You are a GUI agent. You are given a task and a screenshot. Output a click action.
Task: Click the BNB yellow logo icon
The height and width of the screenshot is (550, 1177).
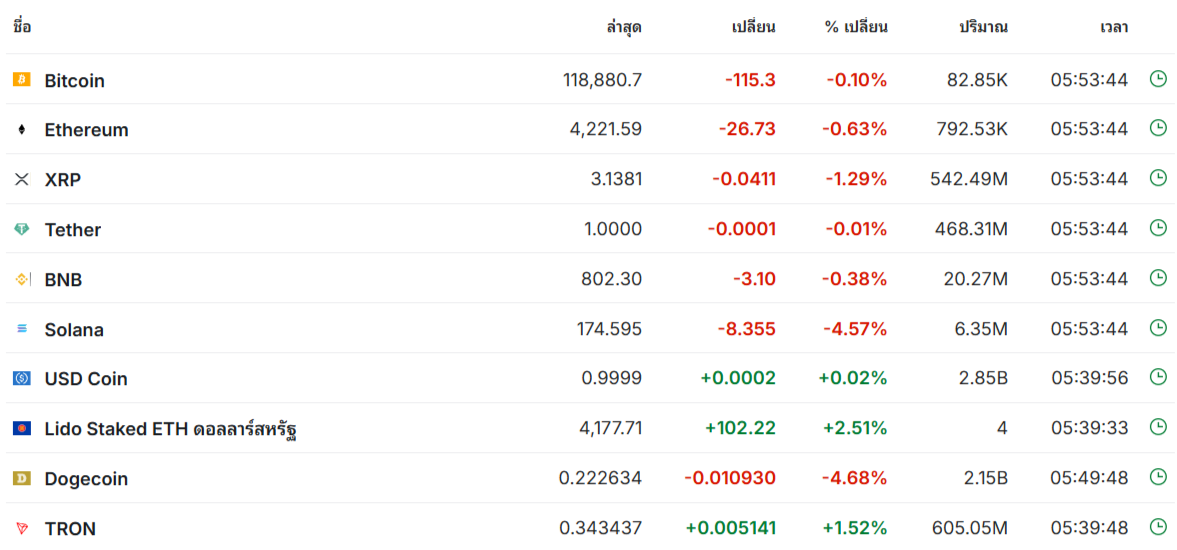click(22, 279)
